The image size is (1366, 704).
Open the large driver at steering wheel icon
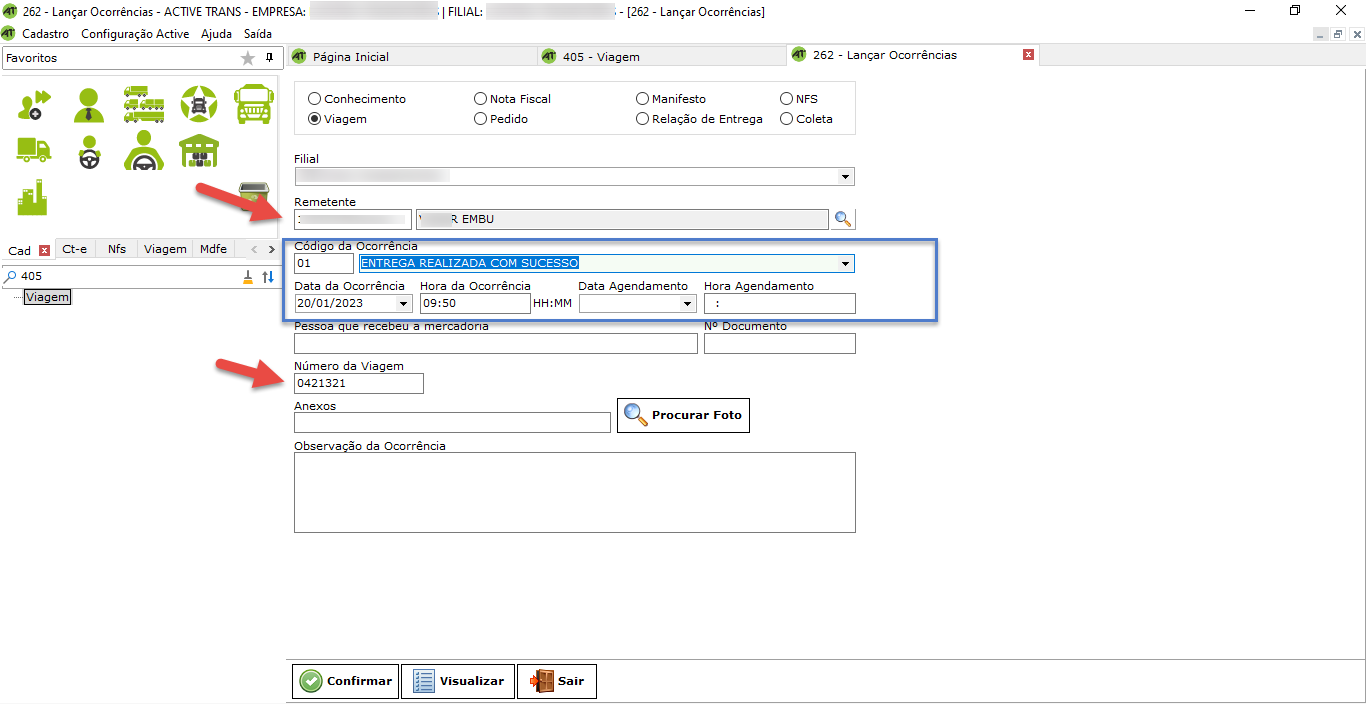tap(144, 151)
